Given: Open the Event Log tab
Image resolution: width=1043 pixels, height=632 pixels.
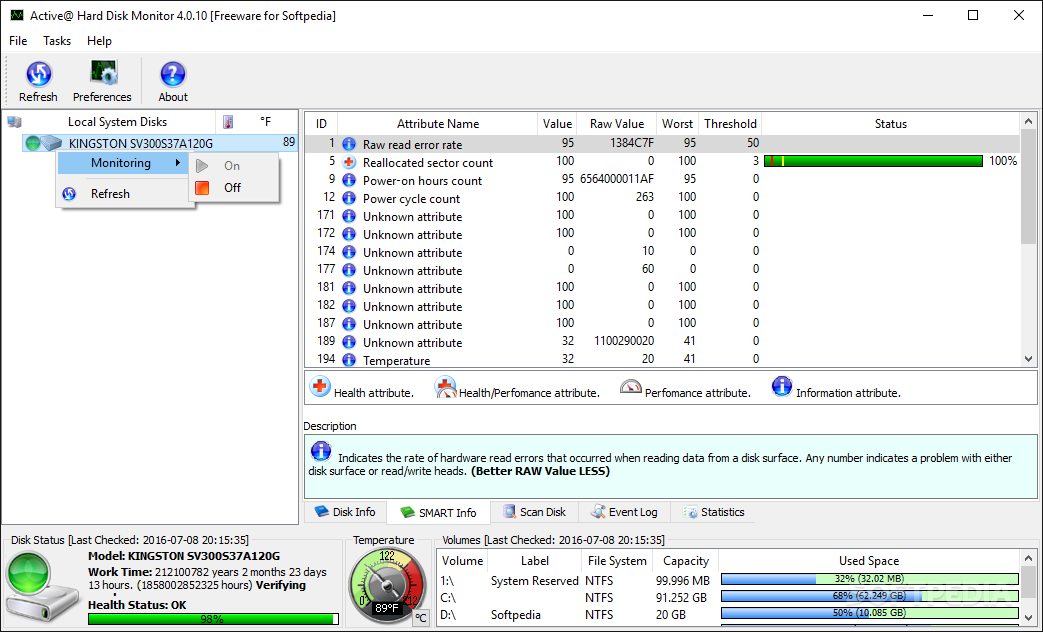Looking at the screenshot, I should 624,512.
